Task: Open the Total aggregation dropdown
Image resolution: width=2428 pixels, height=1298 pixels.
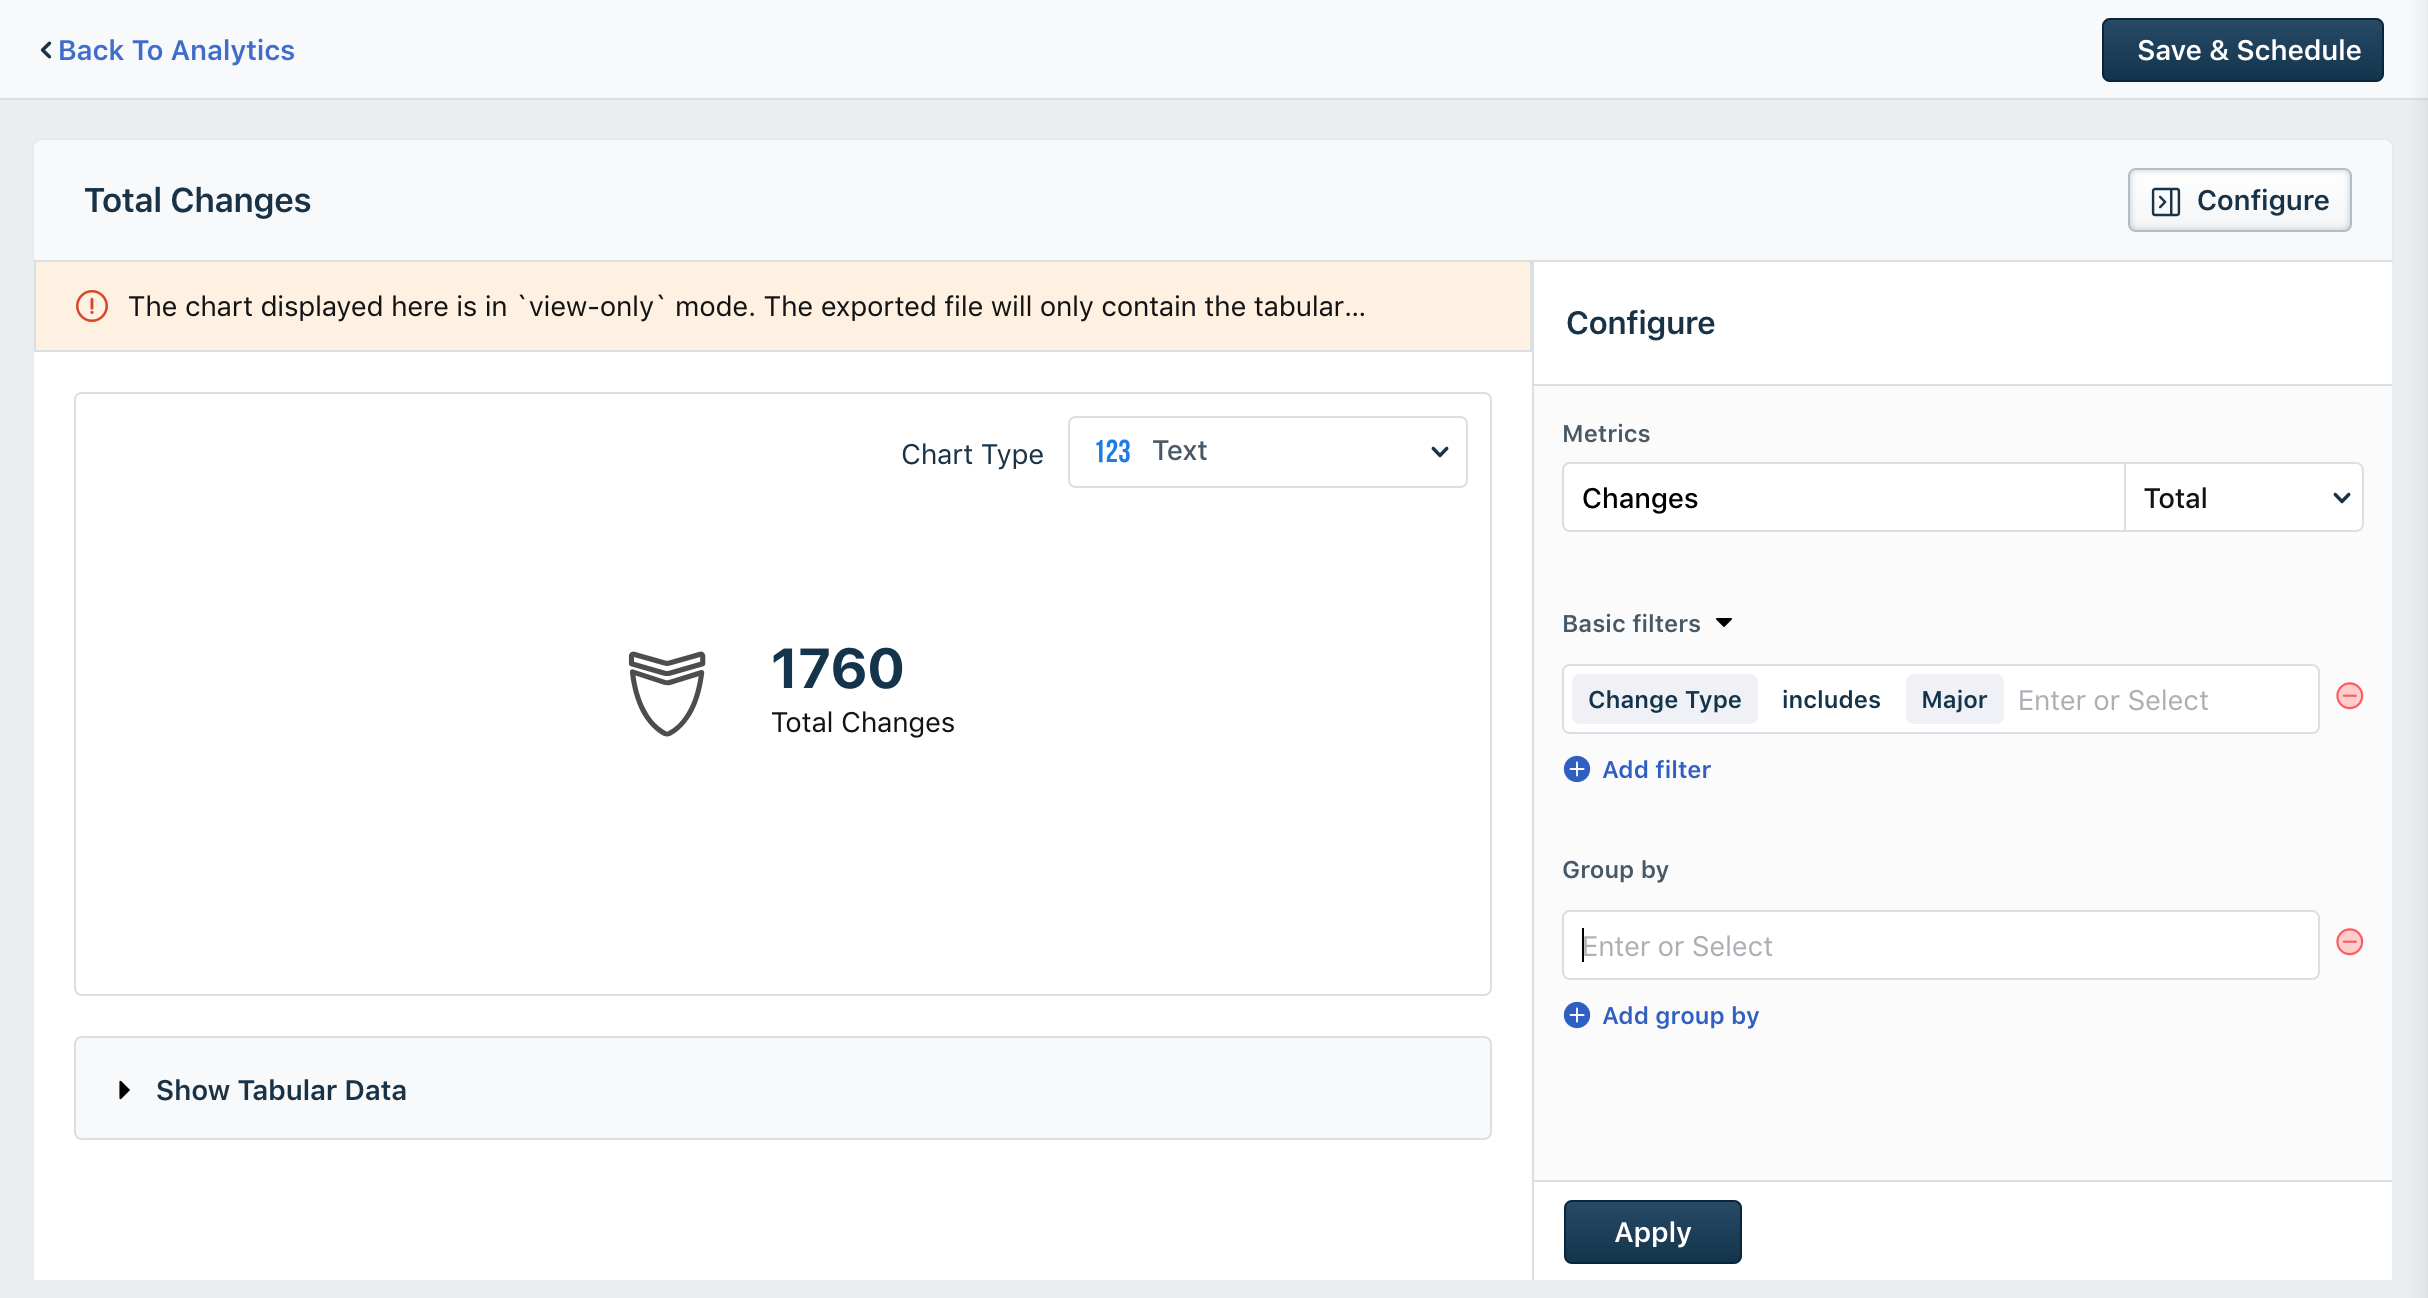Action: tap(2243, 498)
